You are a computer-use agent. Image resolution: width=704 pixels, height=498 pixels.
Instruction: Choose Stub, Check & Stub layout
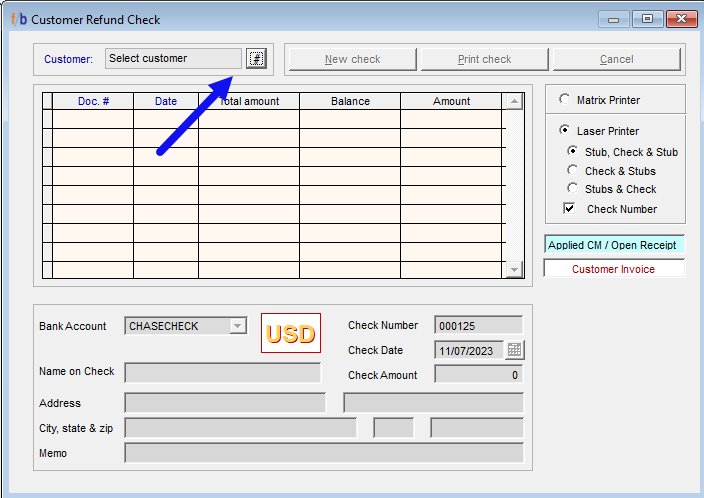[x=572, y=152]
